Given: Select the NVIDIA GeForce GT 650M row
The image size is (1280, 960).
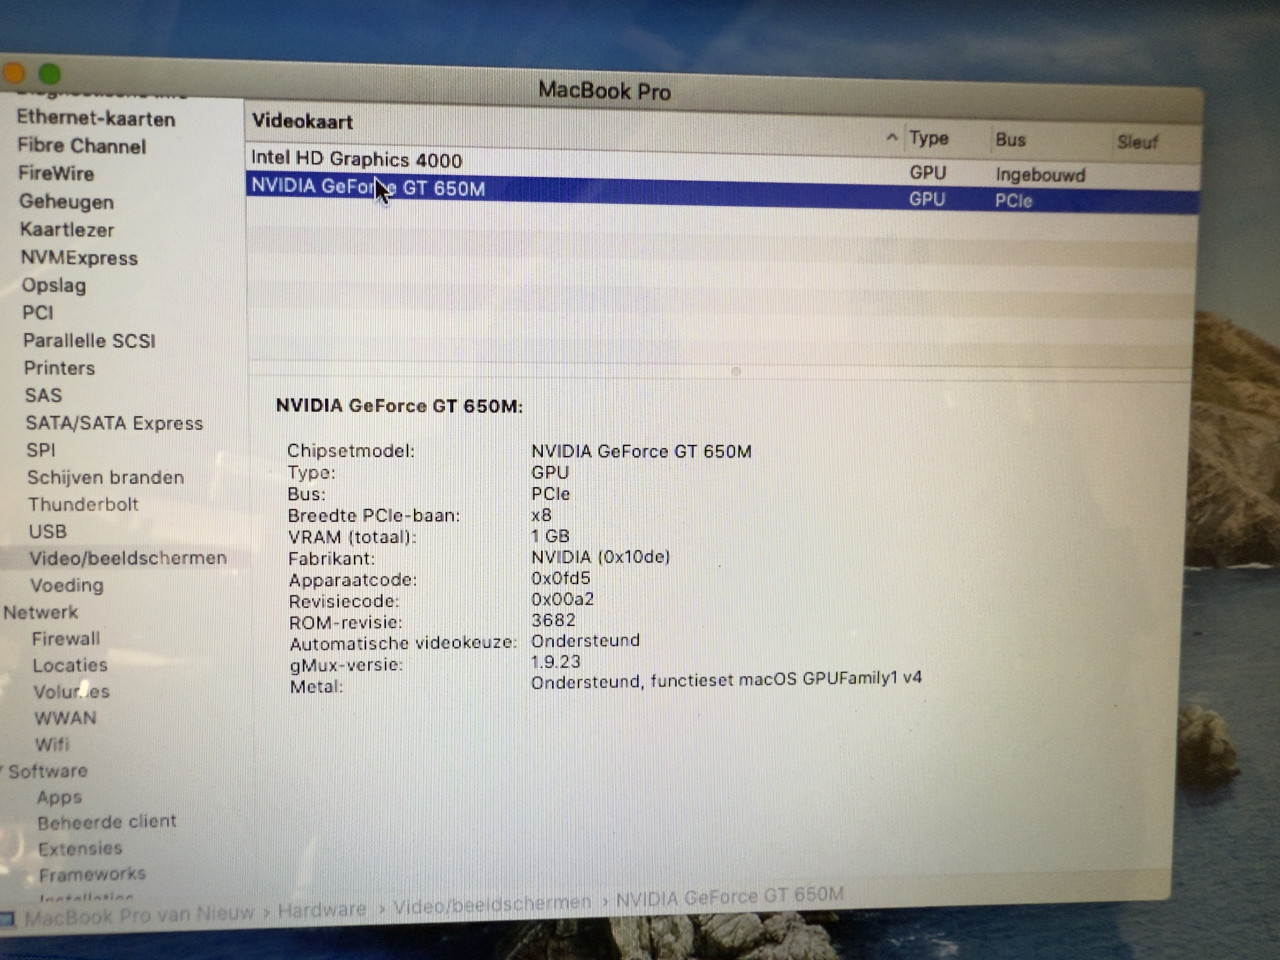Looking at the screenshot, I should [x=721, y=192].
